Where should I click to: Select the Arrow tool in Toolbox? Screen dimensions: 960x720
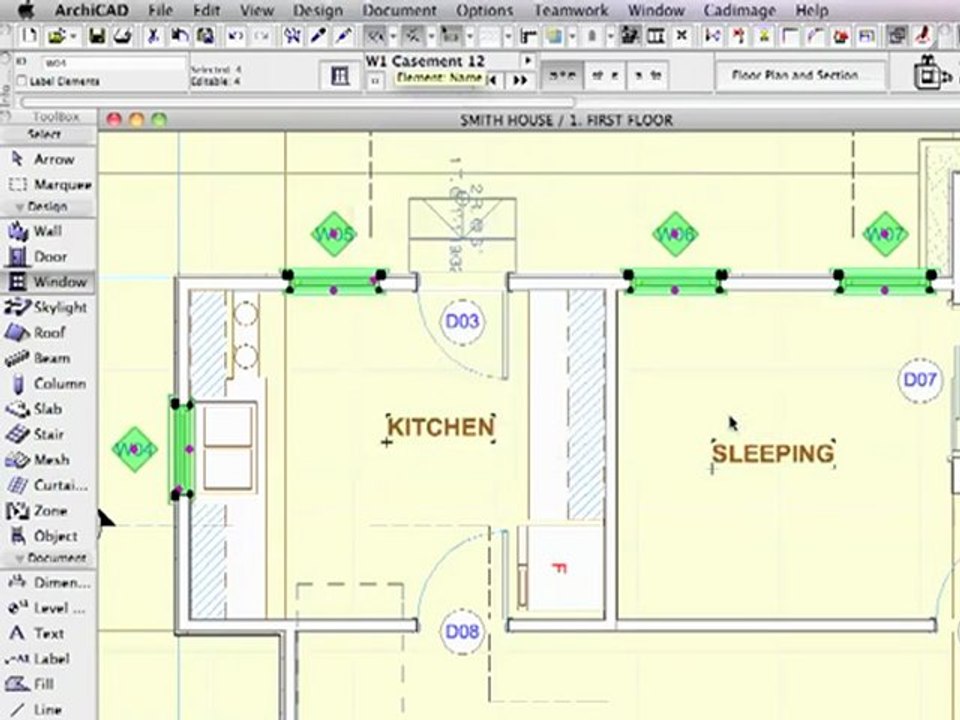coord(48,159)
